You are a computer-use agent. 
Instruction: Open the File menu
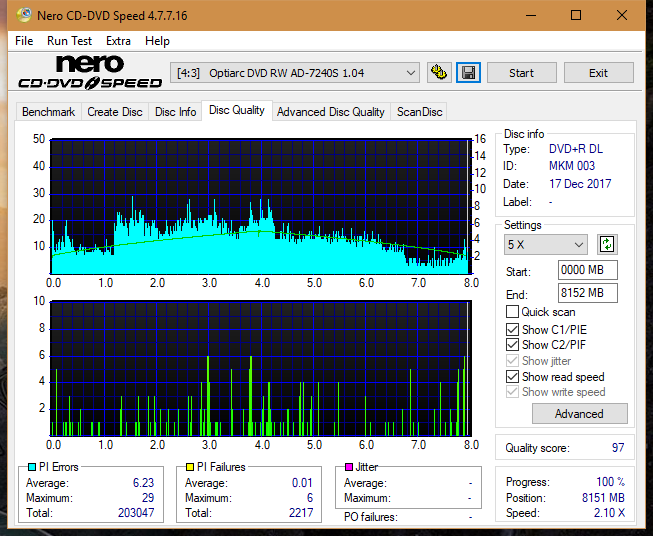point(24,41)
